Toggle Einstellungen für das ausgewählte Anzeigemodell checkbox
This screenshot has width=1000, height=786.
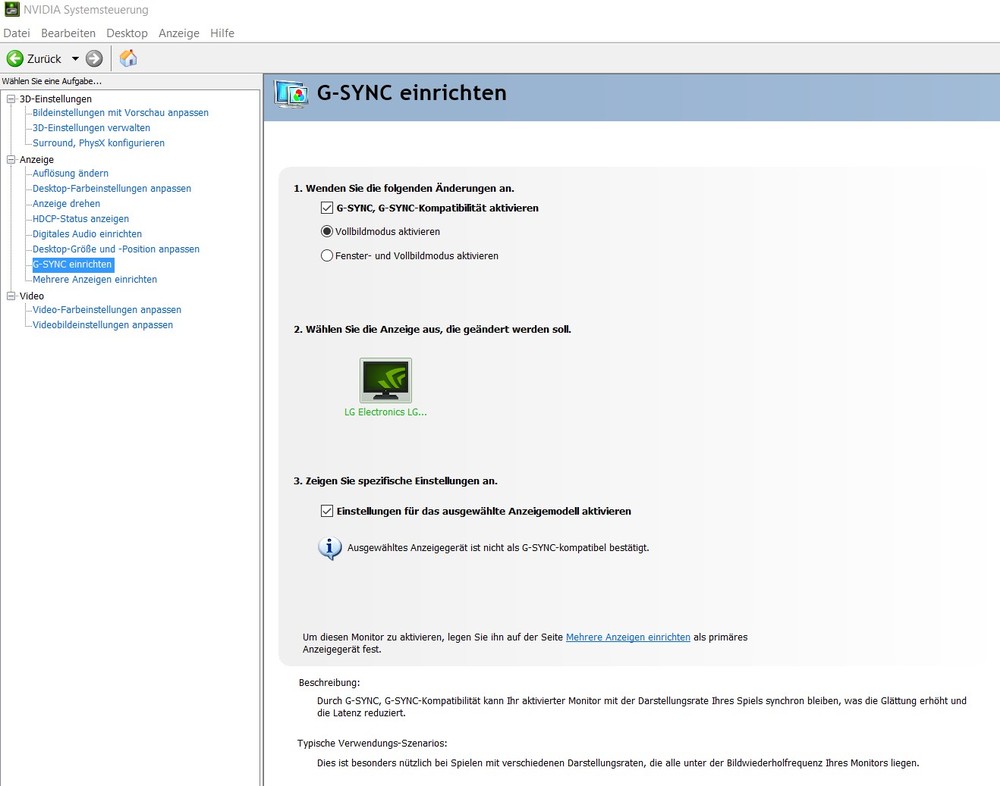(327, 511)
